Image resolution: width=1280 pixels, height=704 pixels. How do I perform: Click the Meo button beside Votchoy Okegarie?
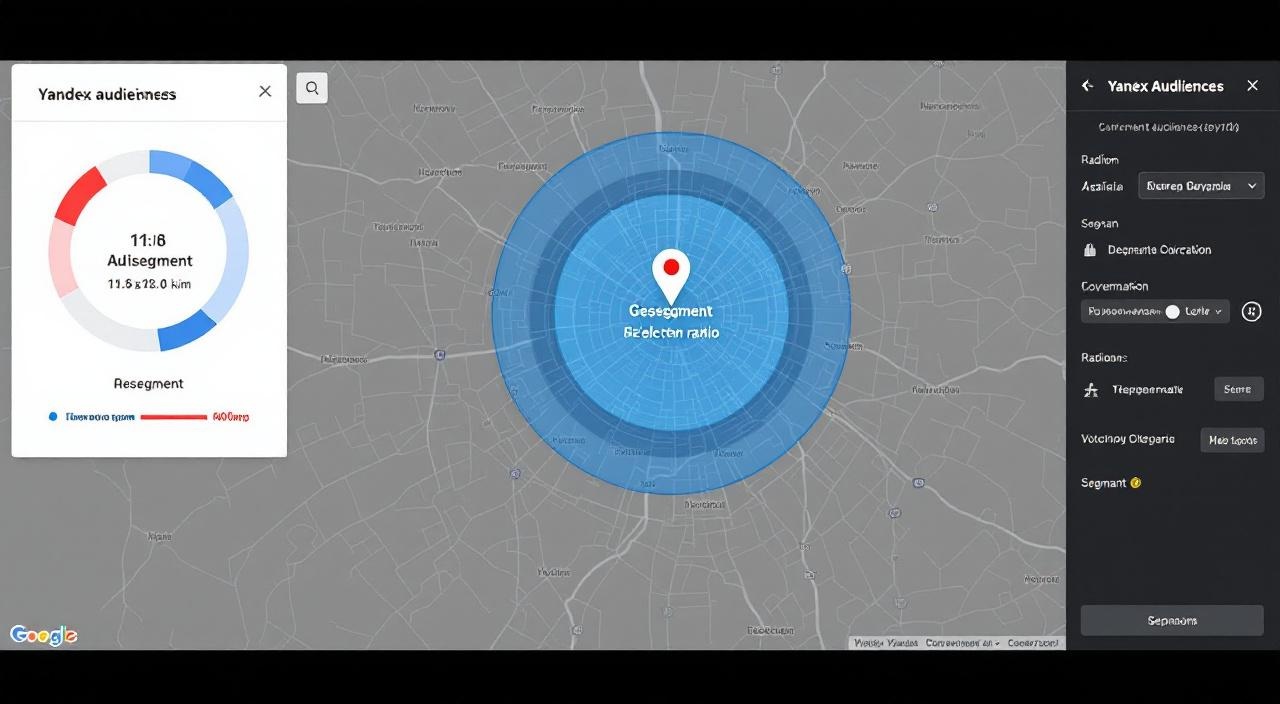tap(1232, 440)
